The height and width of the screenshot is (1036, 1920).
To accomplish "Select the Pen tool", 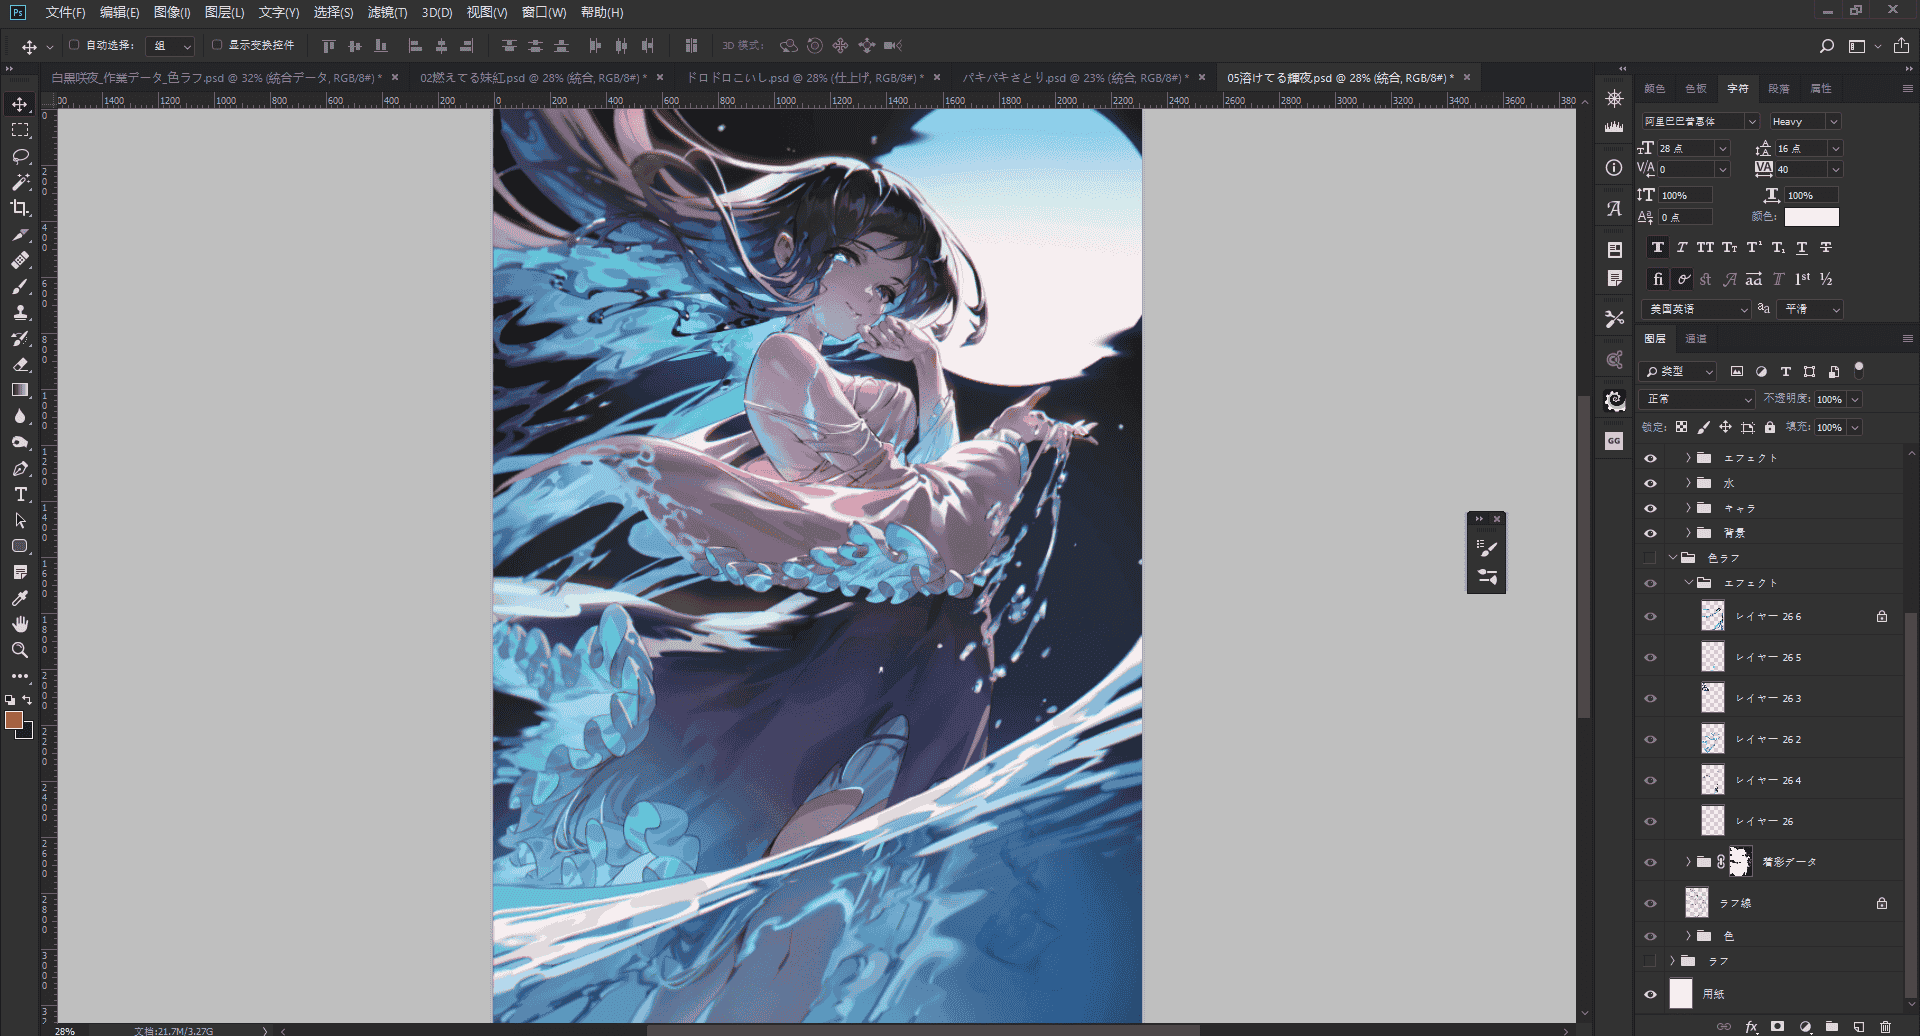I will (x=20, y=469).
